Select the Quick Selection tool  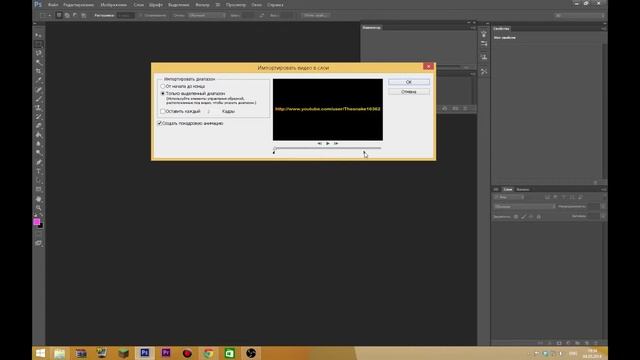click(x=38, y=62)
